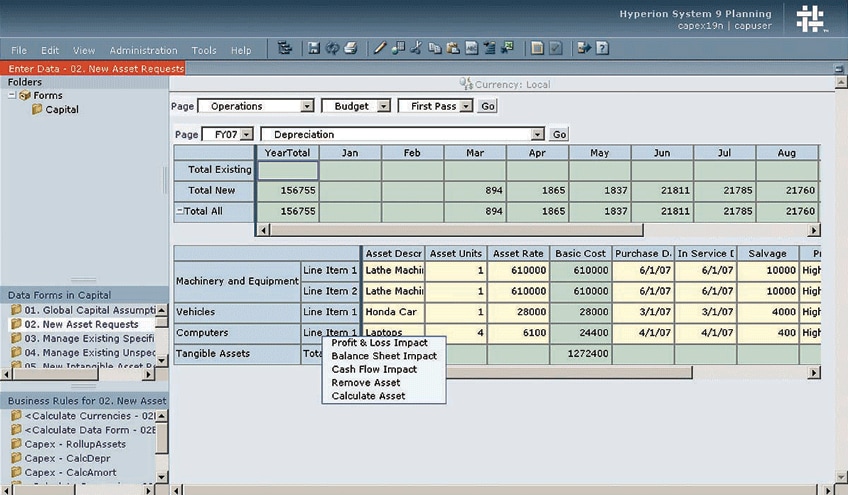Click the Paste clipboard icon
The image size is (848, 495).
pos(453,48)
